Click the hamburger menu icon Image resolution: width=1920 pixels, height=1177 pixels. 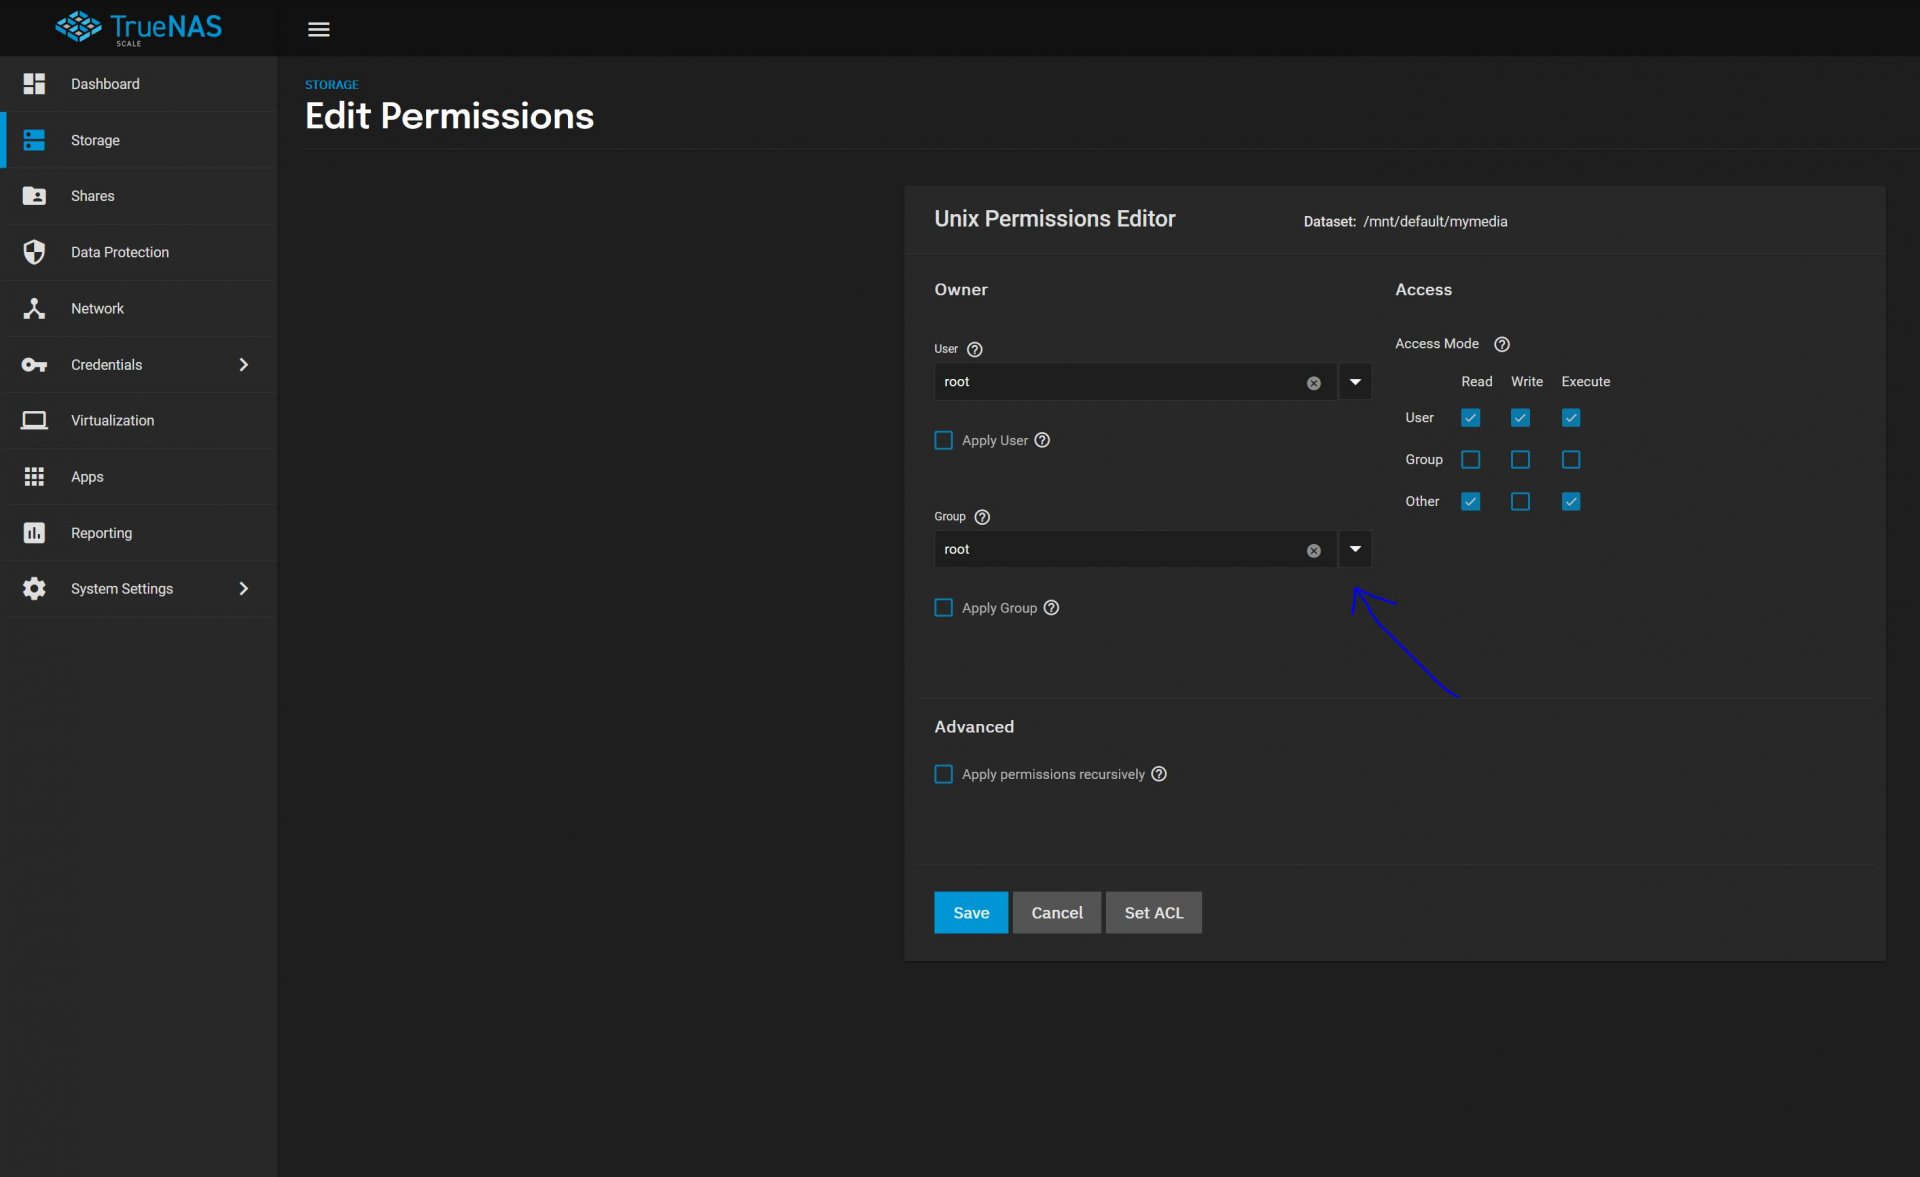(x=318, y=29)
